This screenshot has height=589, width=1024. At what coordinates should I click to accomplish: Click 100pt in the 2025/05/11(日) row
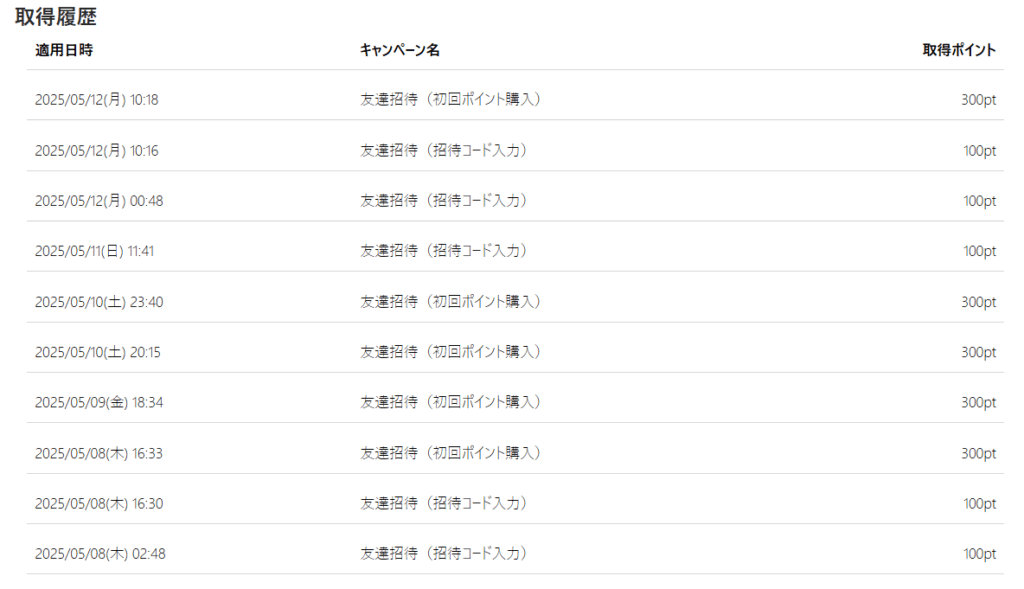[x=980, y=251]
